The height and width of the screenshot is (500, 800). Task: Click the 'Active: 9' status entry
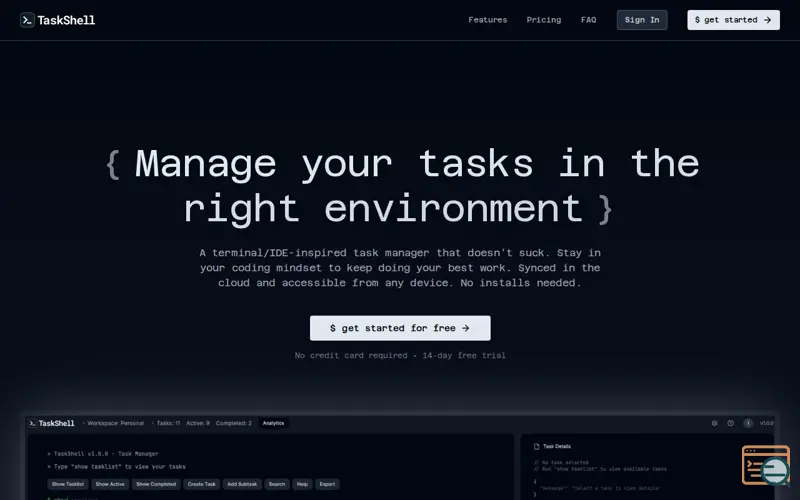197,423
